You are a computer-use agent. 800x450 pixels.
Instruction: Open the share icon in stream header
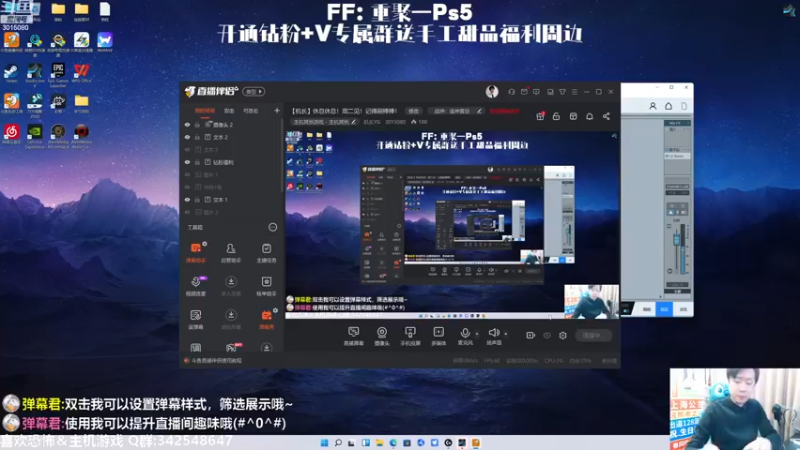(x=606, y=116)
